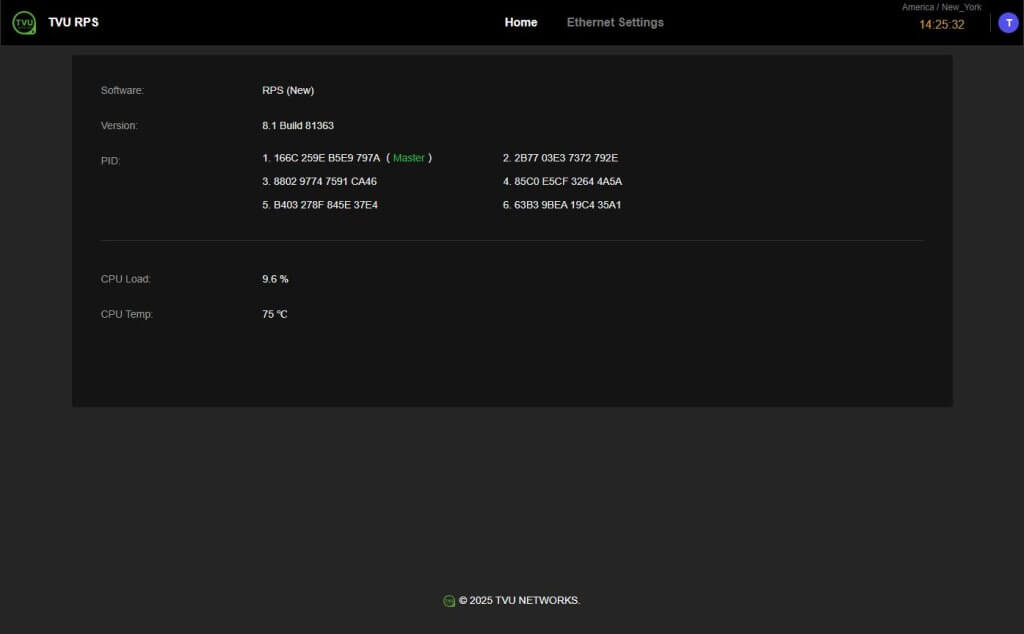Click the © 2025 TVU NETWORKS footer text

tap(519, 600)
